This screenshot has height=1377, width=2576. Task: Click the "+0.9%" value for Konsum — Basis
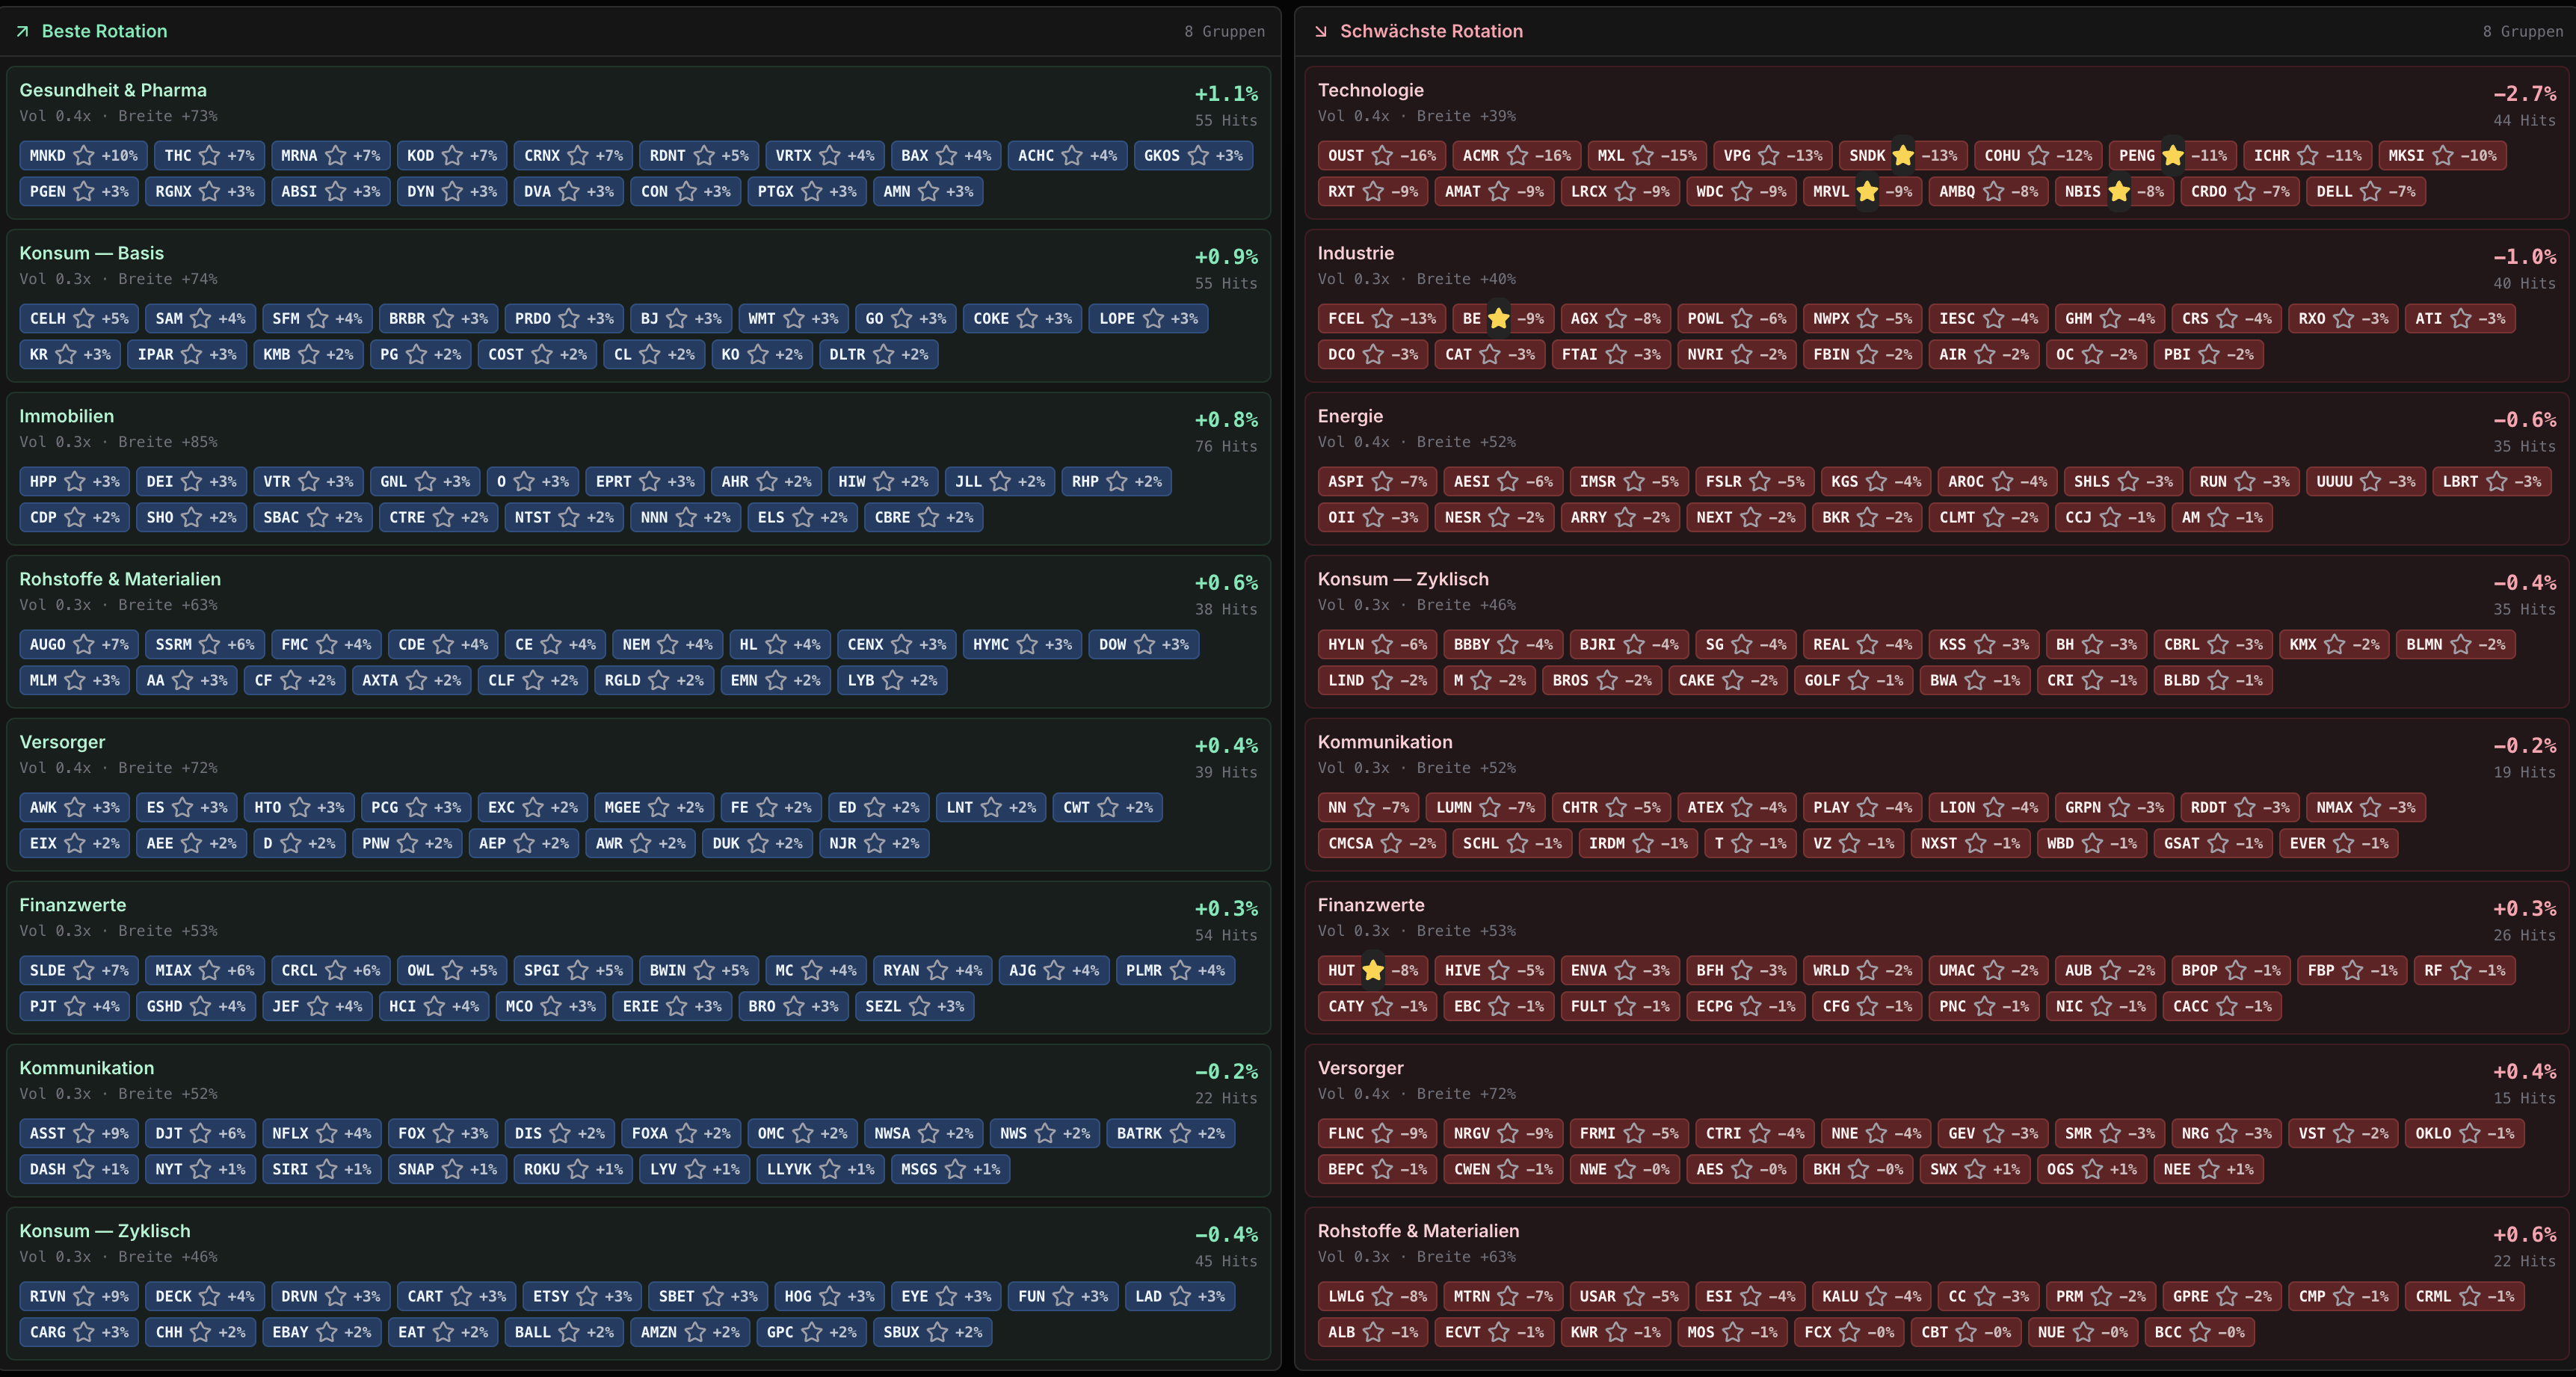click(x=1226, y=257)
